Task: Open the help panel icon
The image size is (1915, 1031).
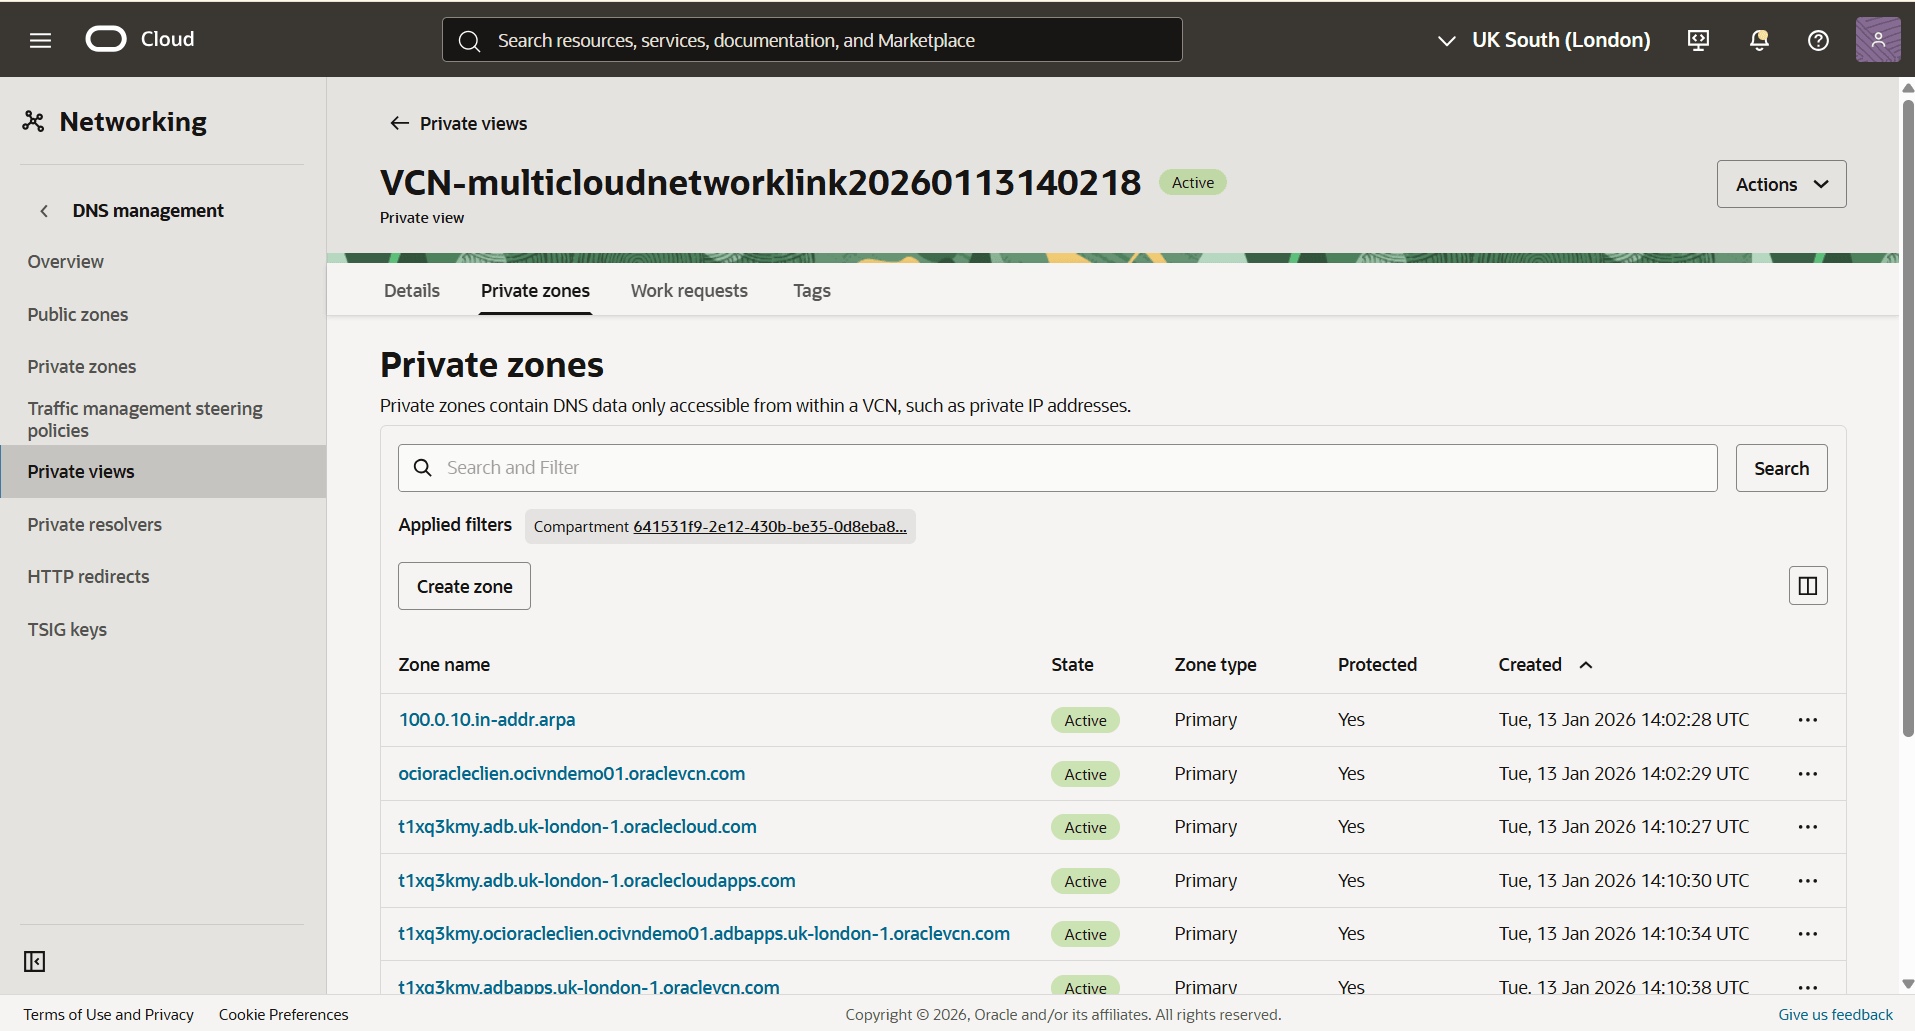Action: click(1818, 40)
